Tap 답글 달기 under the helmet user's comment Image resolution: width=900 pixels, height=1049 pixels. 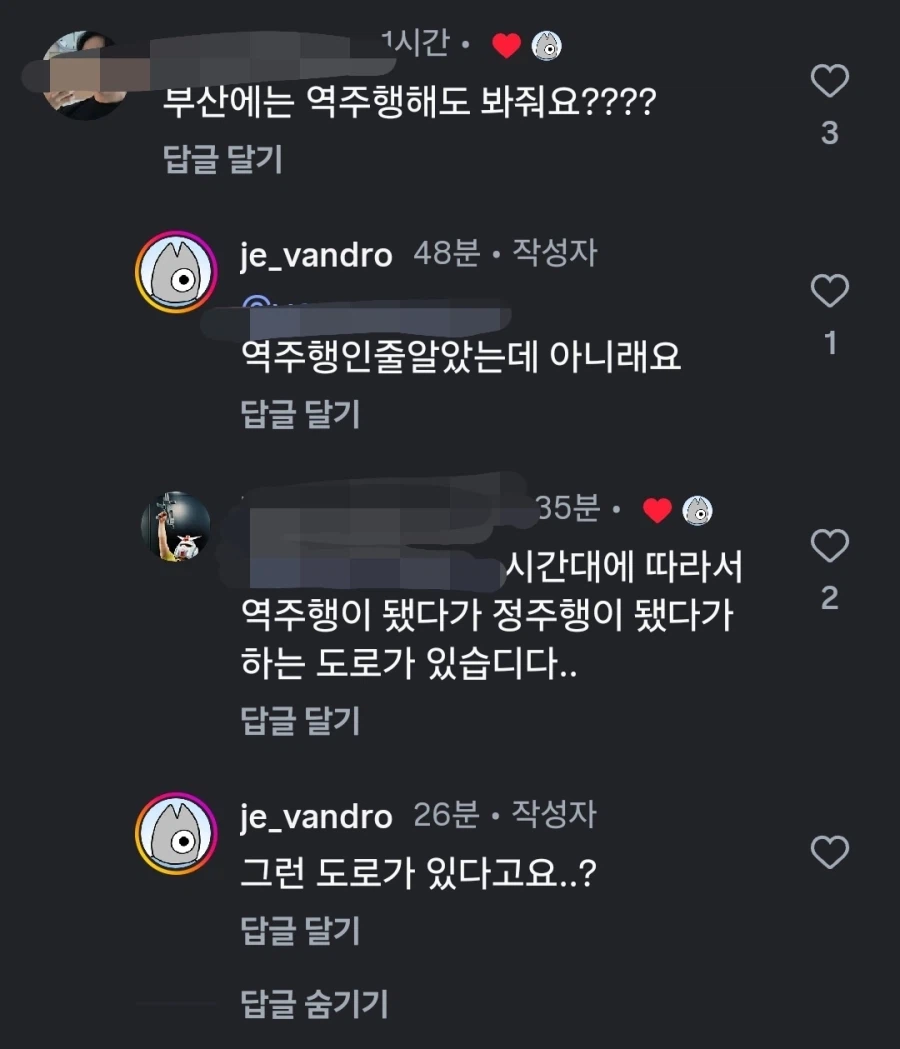click(x=300, y=720)
